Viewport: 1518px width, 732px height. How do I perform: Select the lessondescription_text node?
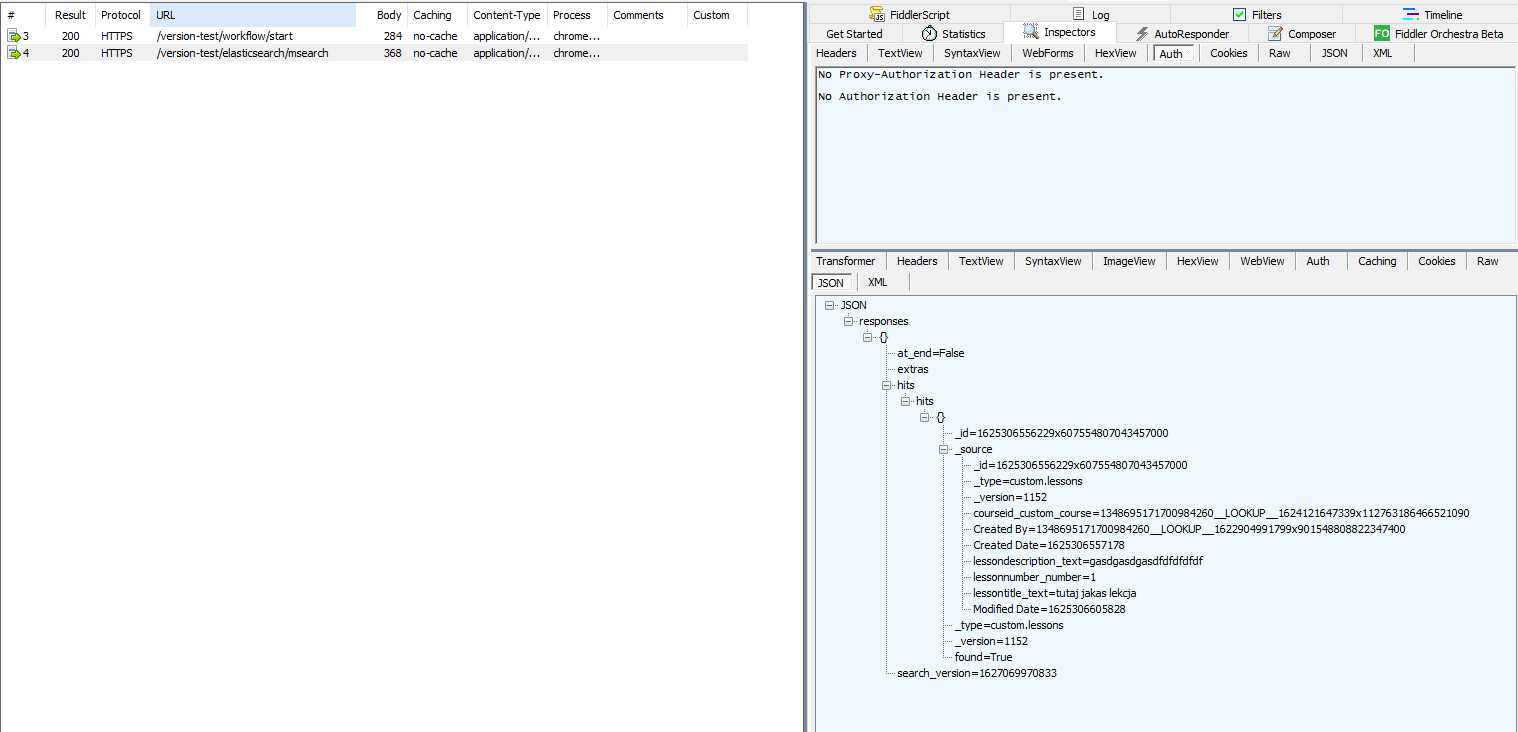click(1087, 561)
